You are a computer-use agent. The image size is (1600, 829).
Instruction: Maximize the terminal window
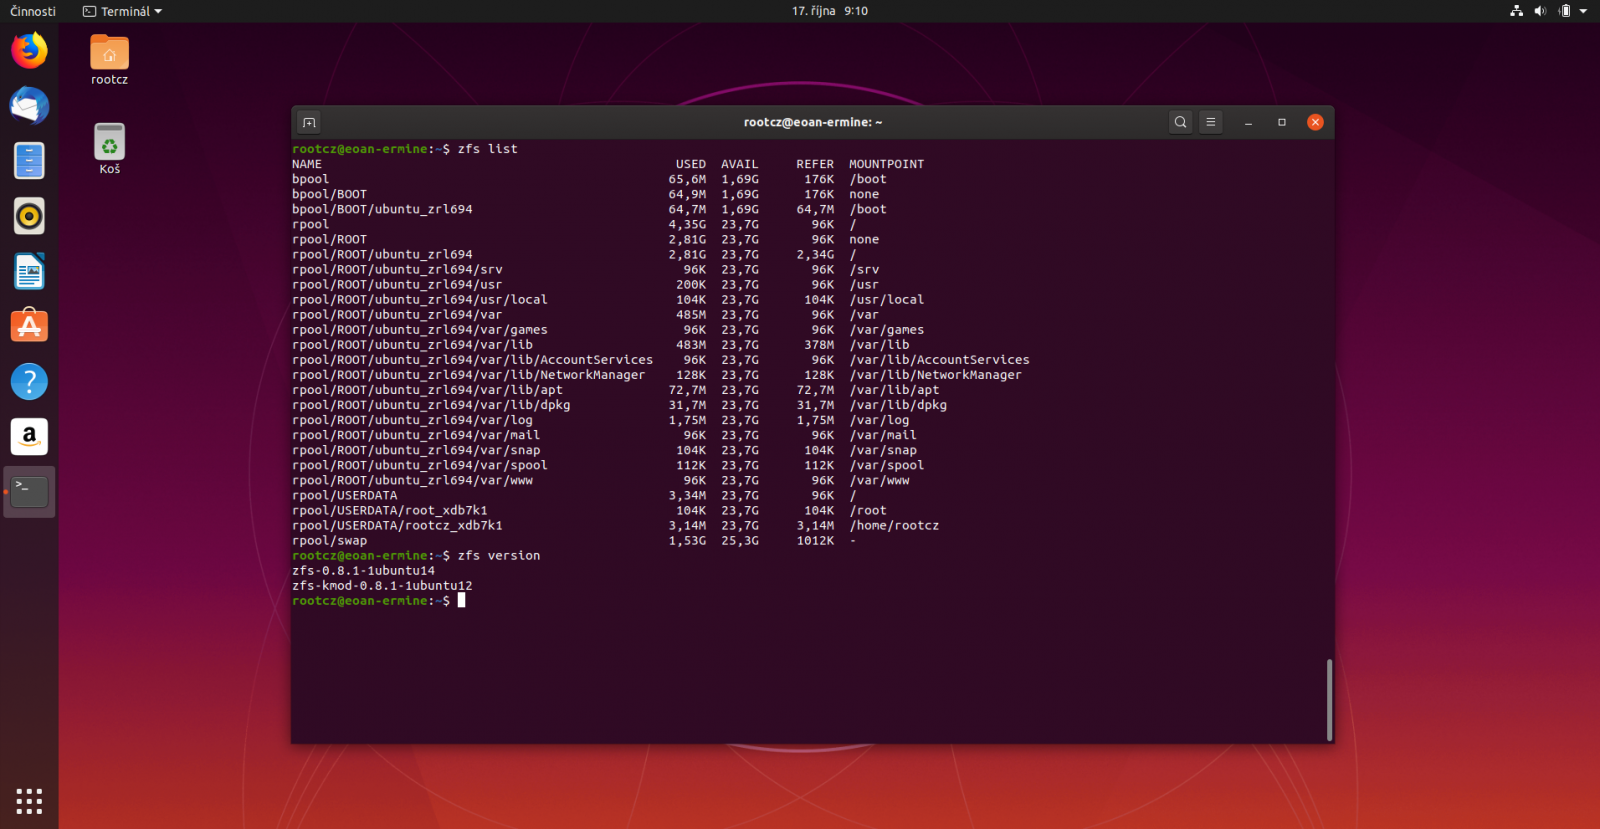click(x=1282, y=122)
